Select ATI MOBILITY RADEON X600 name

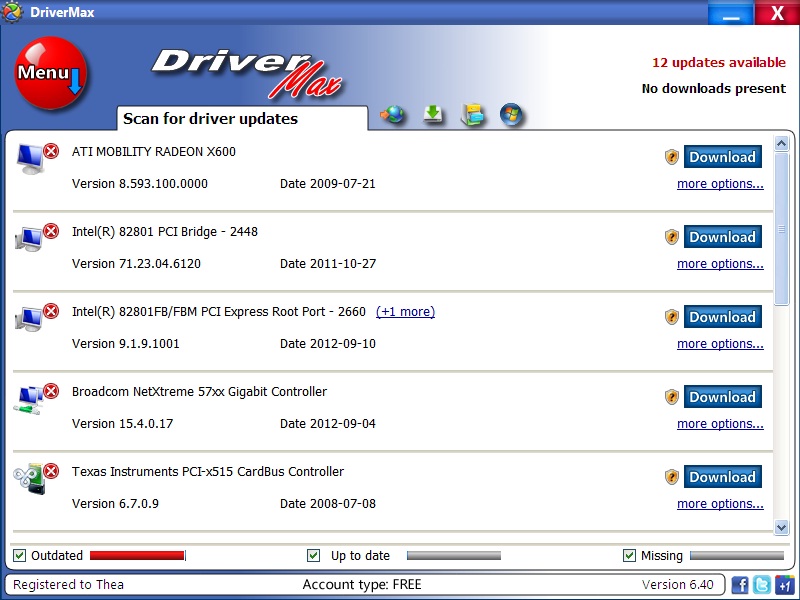click(x=154, y=152)
